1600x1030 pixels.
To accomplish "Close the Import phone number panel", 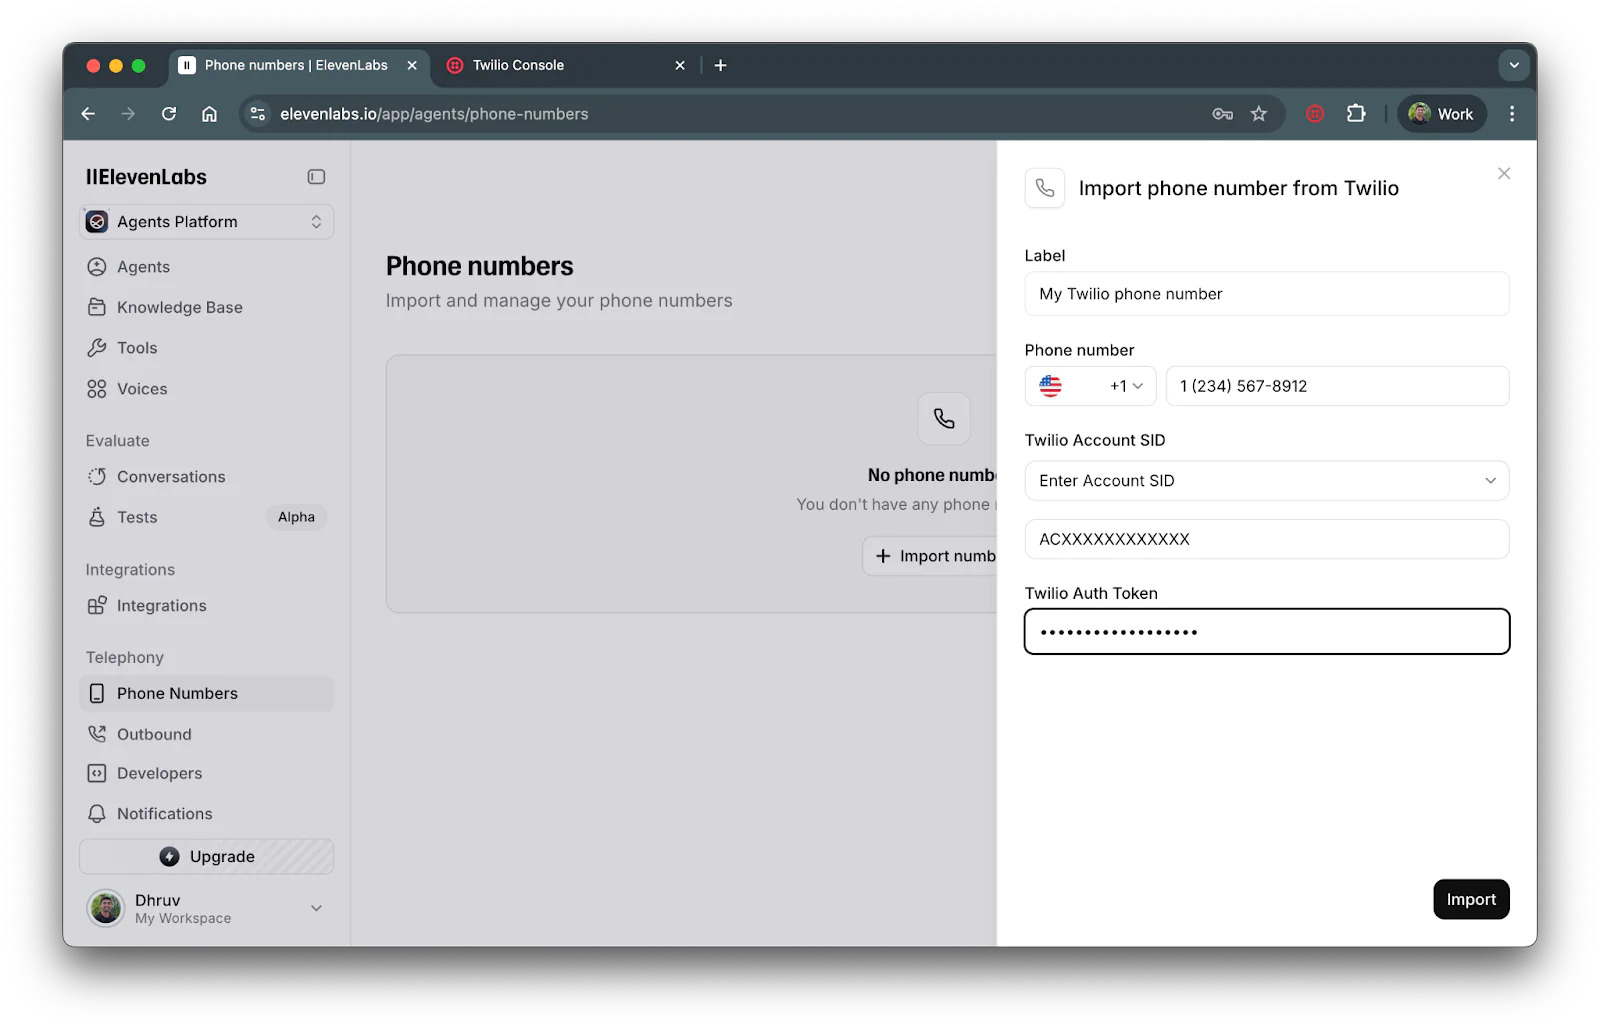I will pos(1503,174).
